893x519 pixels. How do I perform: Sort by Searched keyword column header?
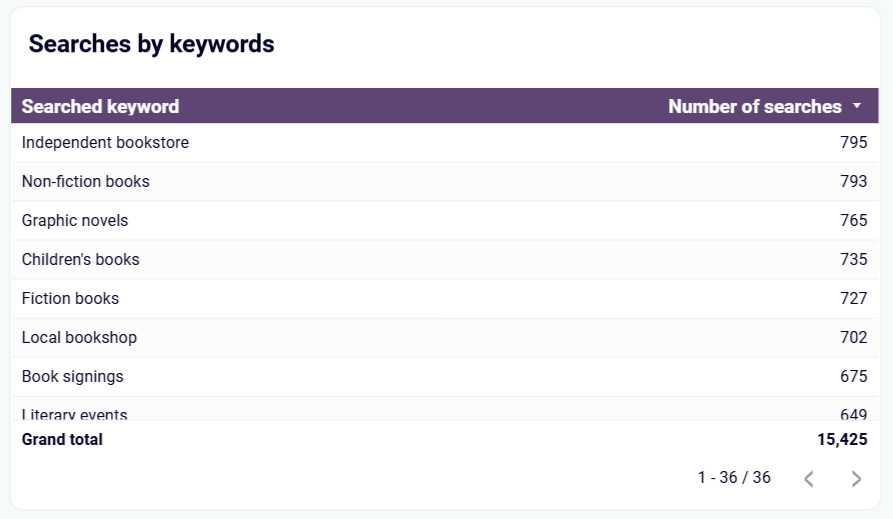click(100, 107)
